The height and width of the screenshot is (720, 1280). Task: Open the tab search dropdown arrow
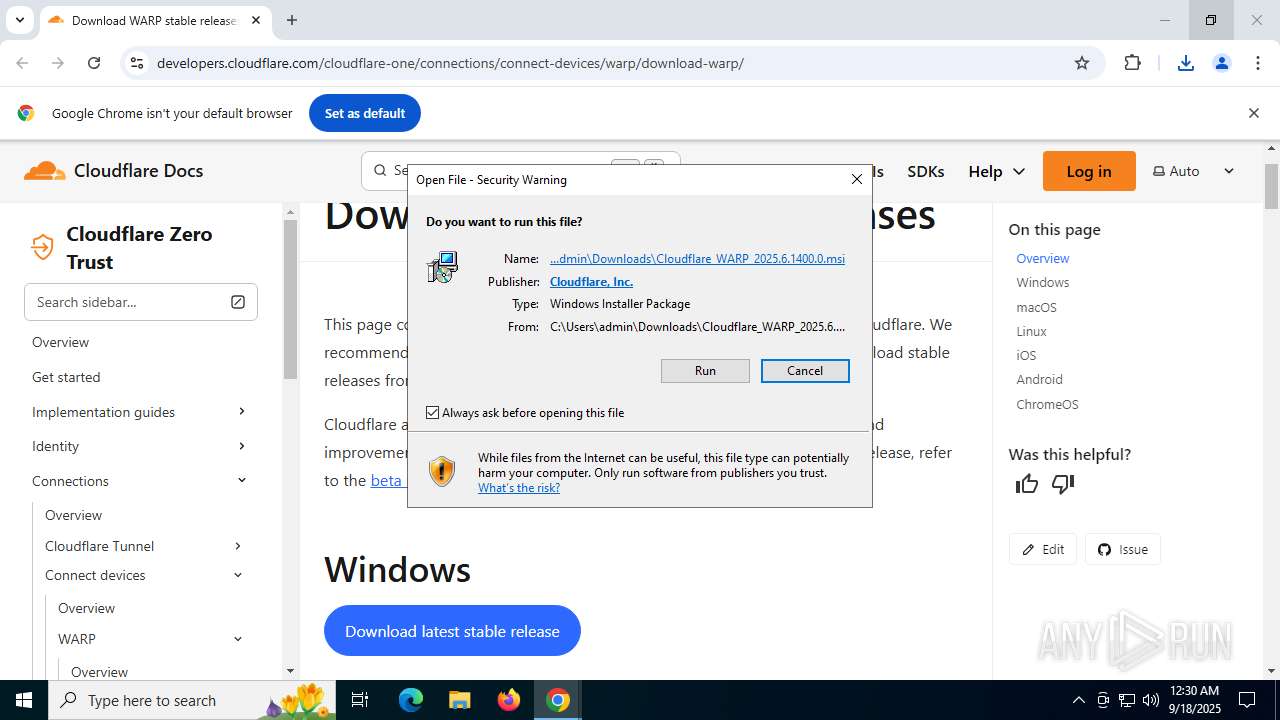coord(19,20)
